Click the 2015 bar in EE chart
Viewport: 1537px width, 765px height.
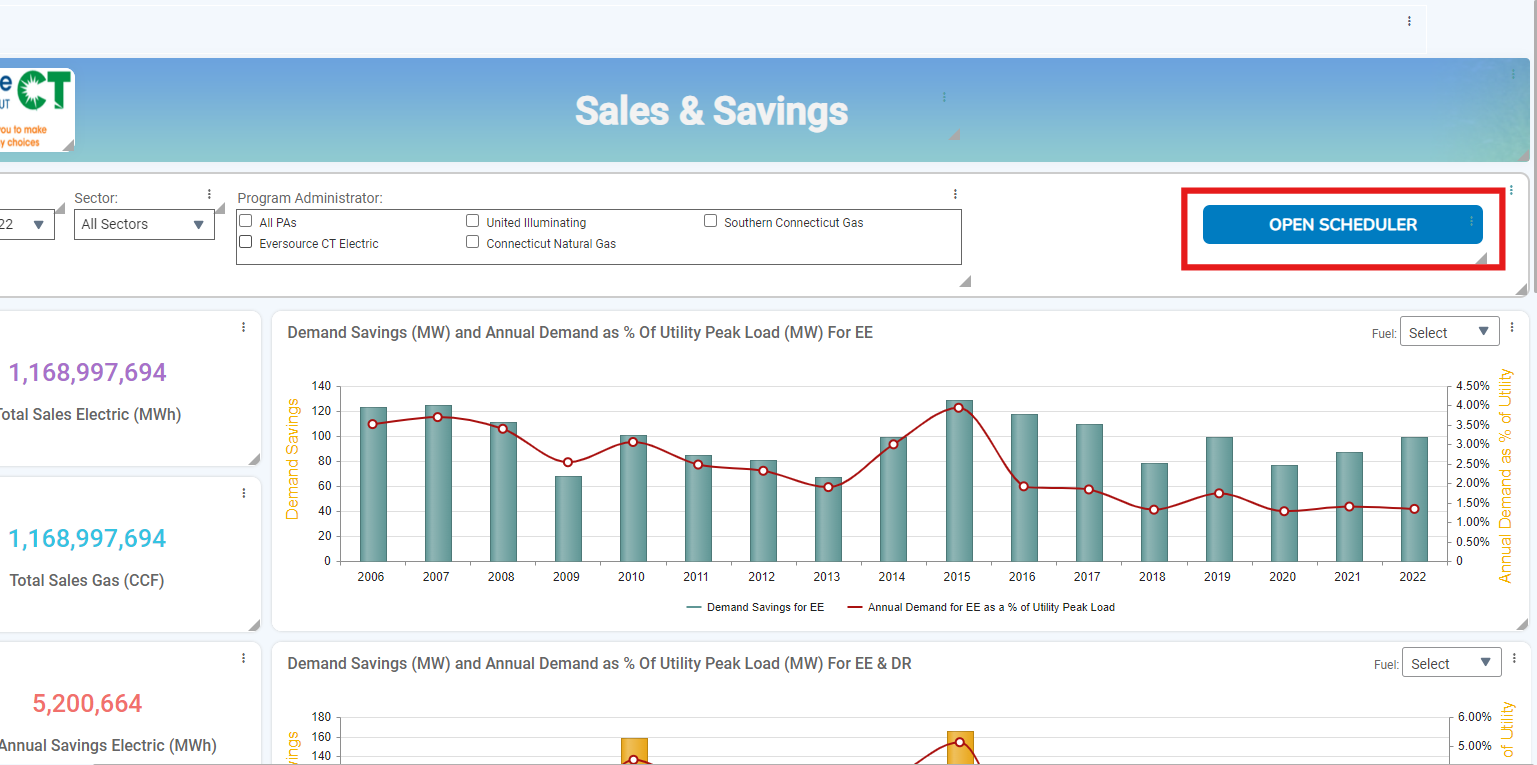coord(959,480)
